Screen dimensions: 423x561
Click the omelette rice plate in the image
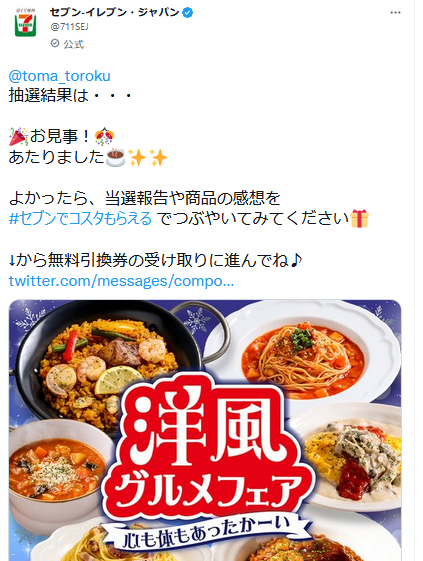click(x=352, y=458)
